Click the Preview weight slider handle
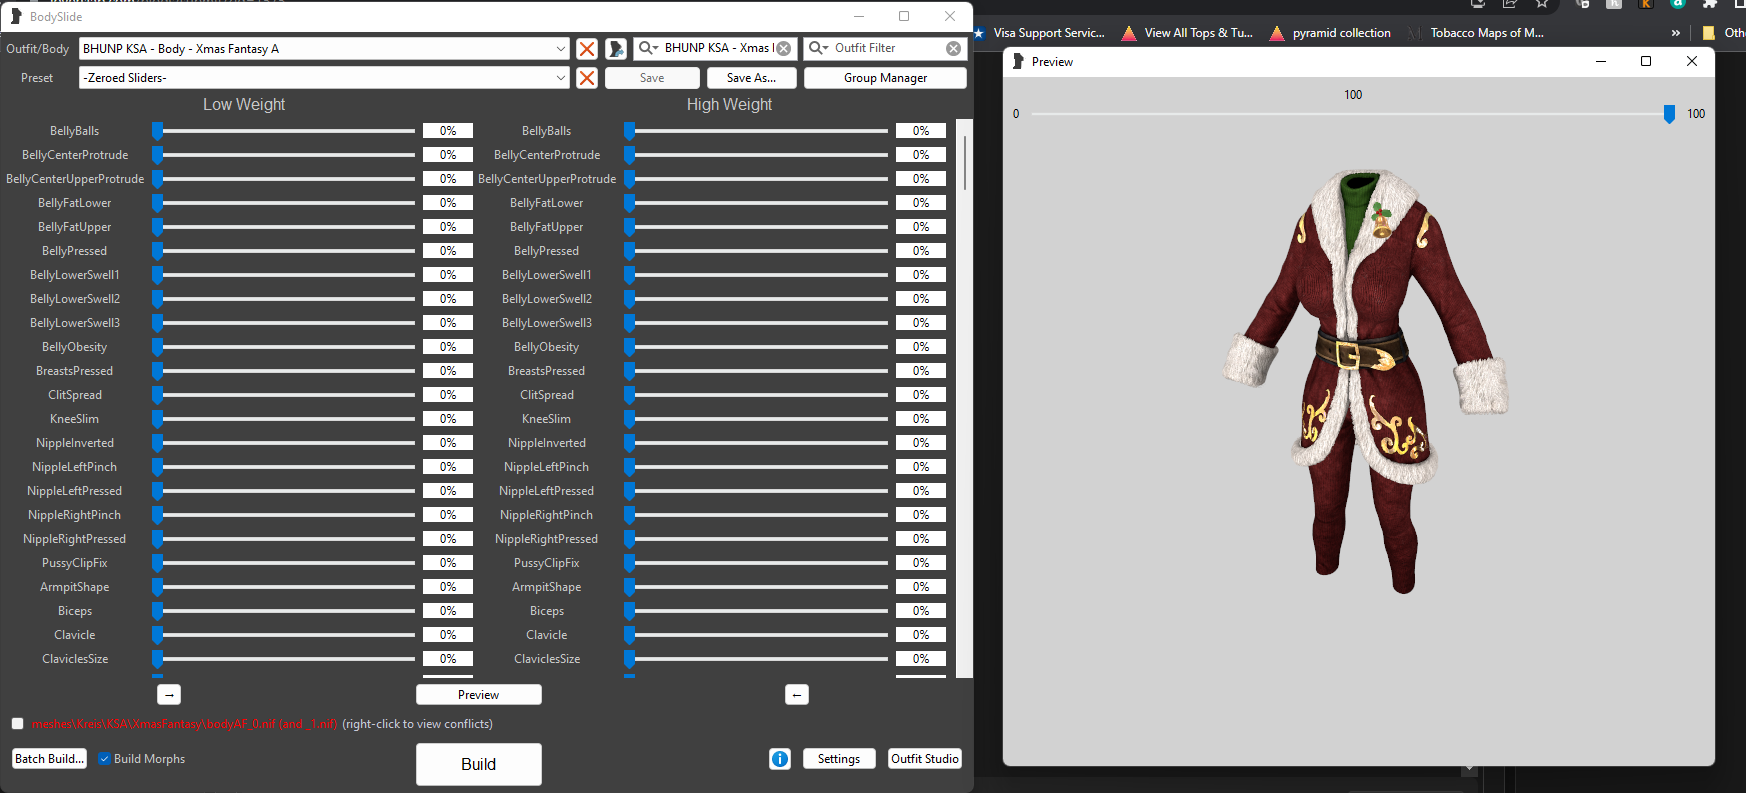The image size is (1746, 793). pyautogui.click(x=1669, y=114)
